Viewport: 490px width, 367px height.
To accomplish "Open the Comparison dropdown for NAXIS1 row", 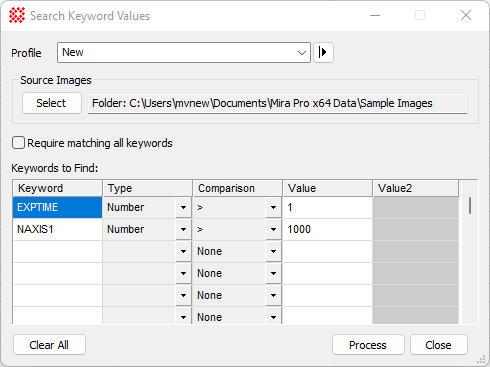I will coord(273,229).
